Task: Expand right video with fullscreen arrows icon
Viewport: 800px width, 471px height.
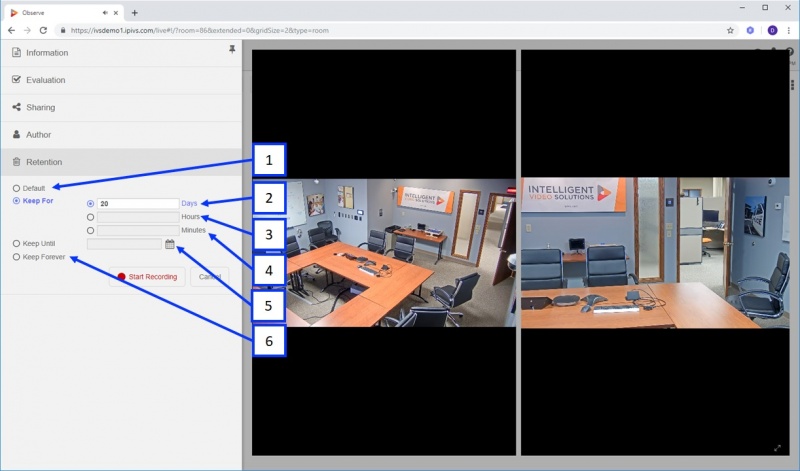Action: point(778,448)
